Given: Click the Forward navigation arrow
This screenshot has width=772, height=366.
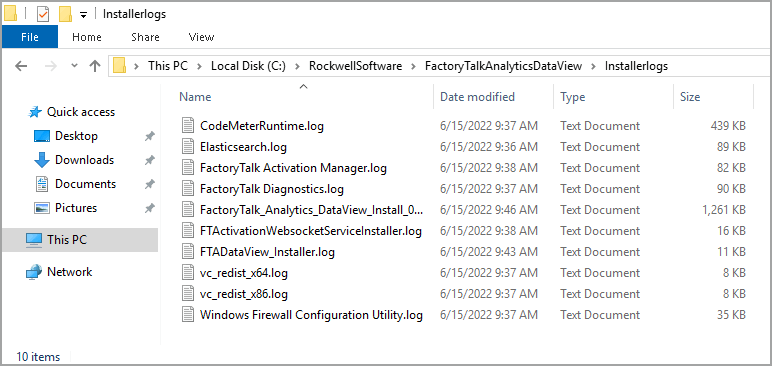Looking at the screenshot, I should point(50,66).
